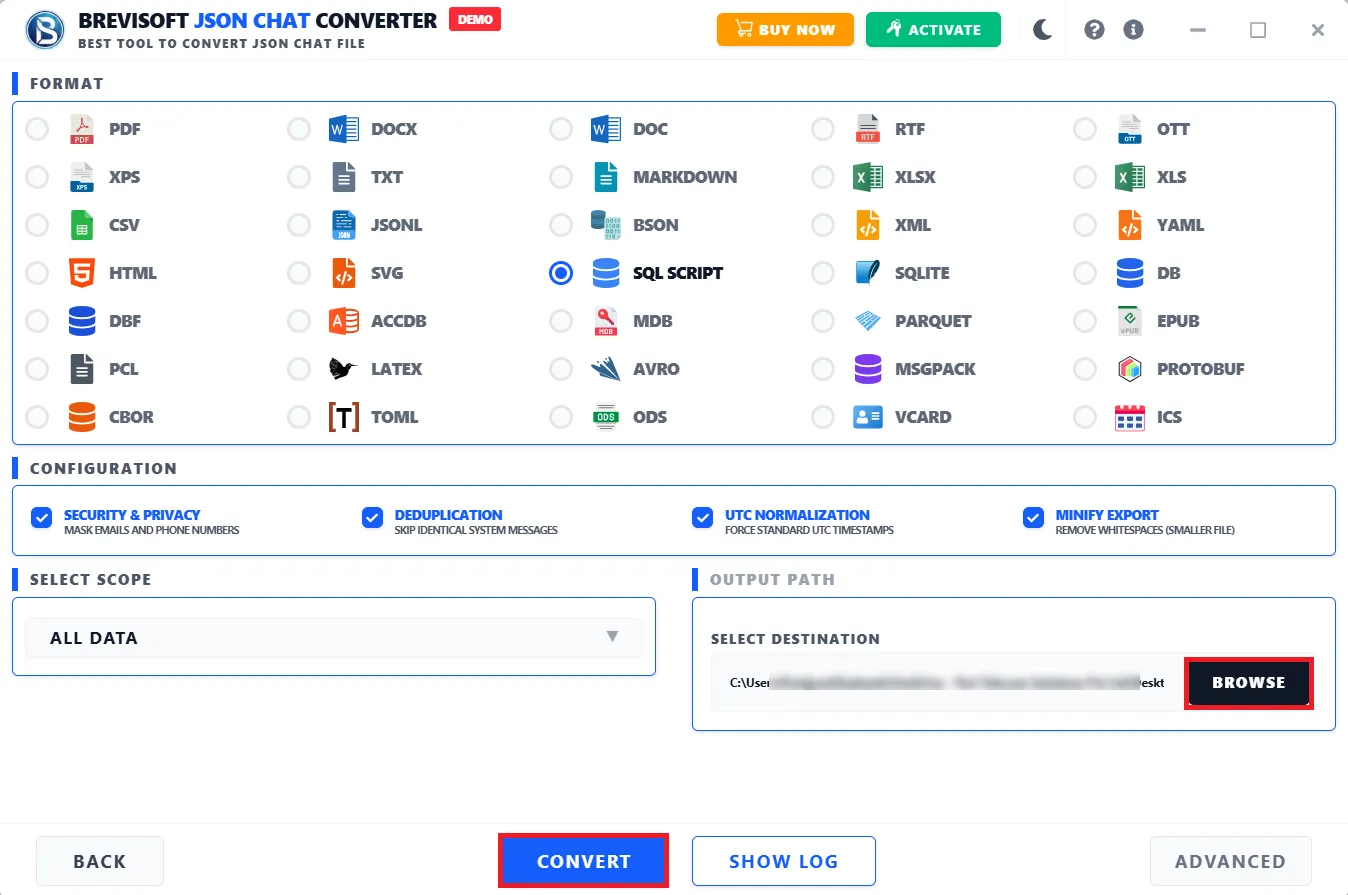Click the TXT document icon
Image resolution: width=1348 pixels, height=895 pixels.
[x=344, y=177]
